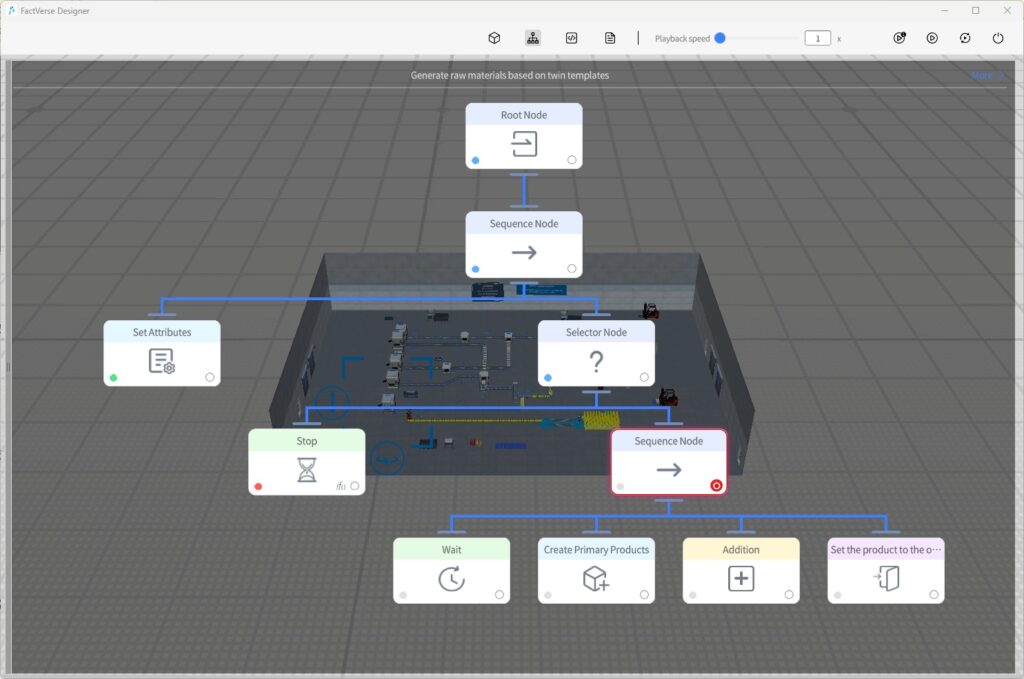Viewport: 1024px width, 679px height.
Task: Toggle the red breakpoint on Sequence Node
Action: [716, 486]
